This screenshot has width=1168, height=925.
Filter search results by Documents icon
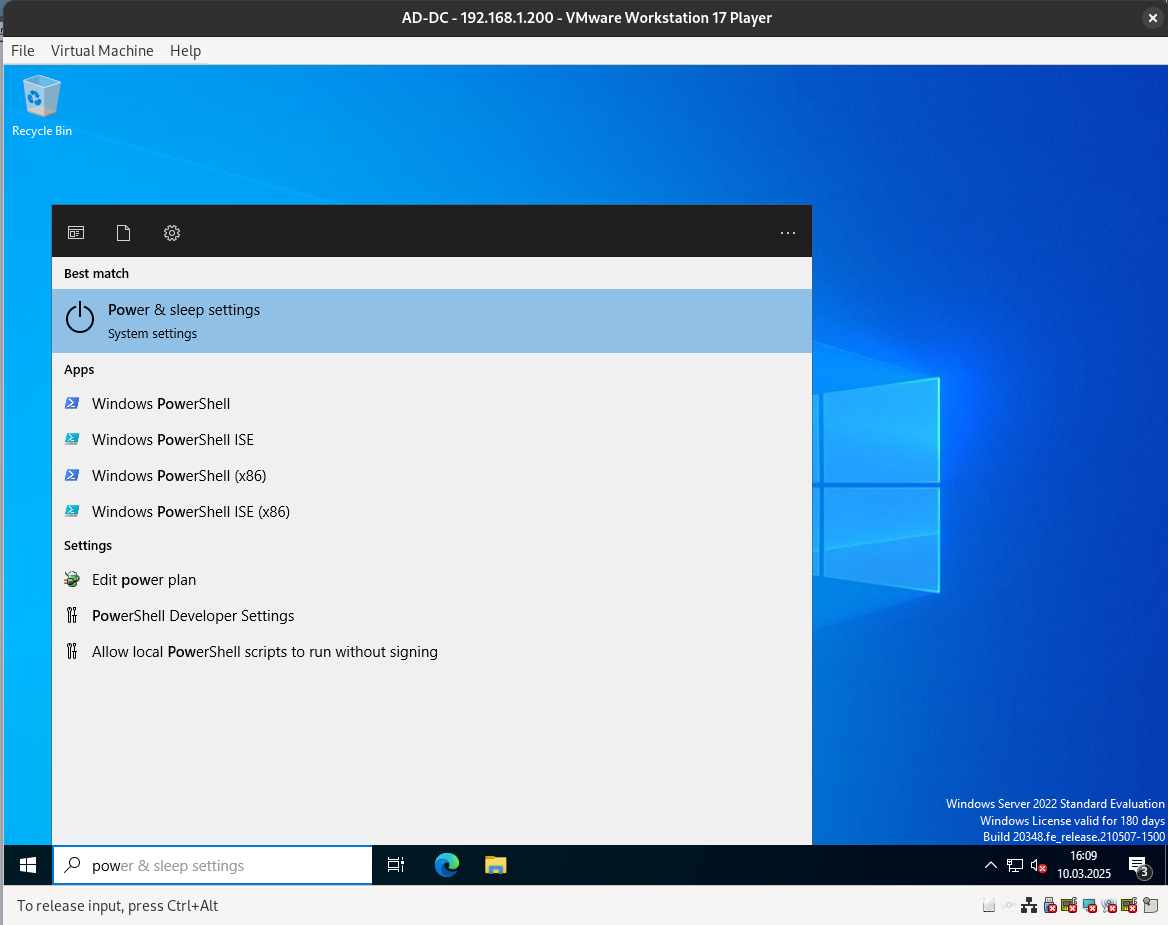(124, 233)
